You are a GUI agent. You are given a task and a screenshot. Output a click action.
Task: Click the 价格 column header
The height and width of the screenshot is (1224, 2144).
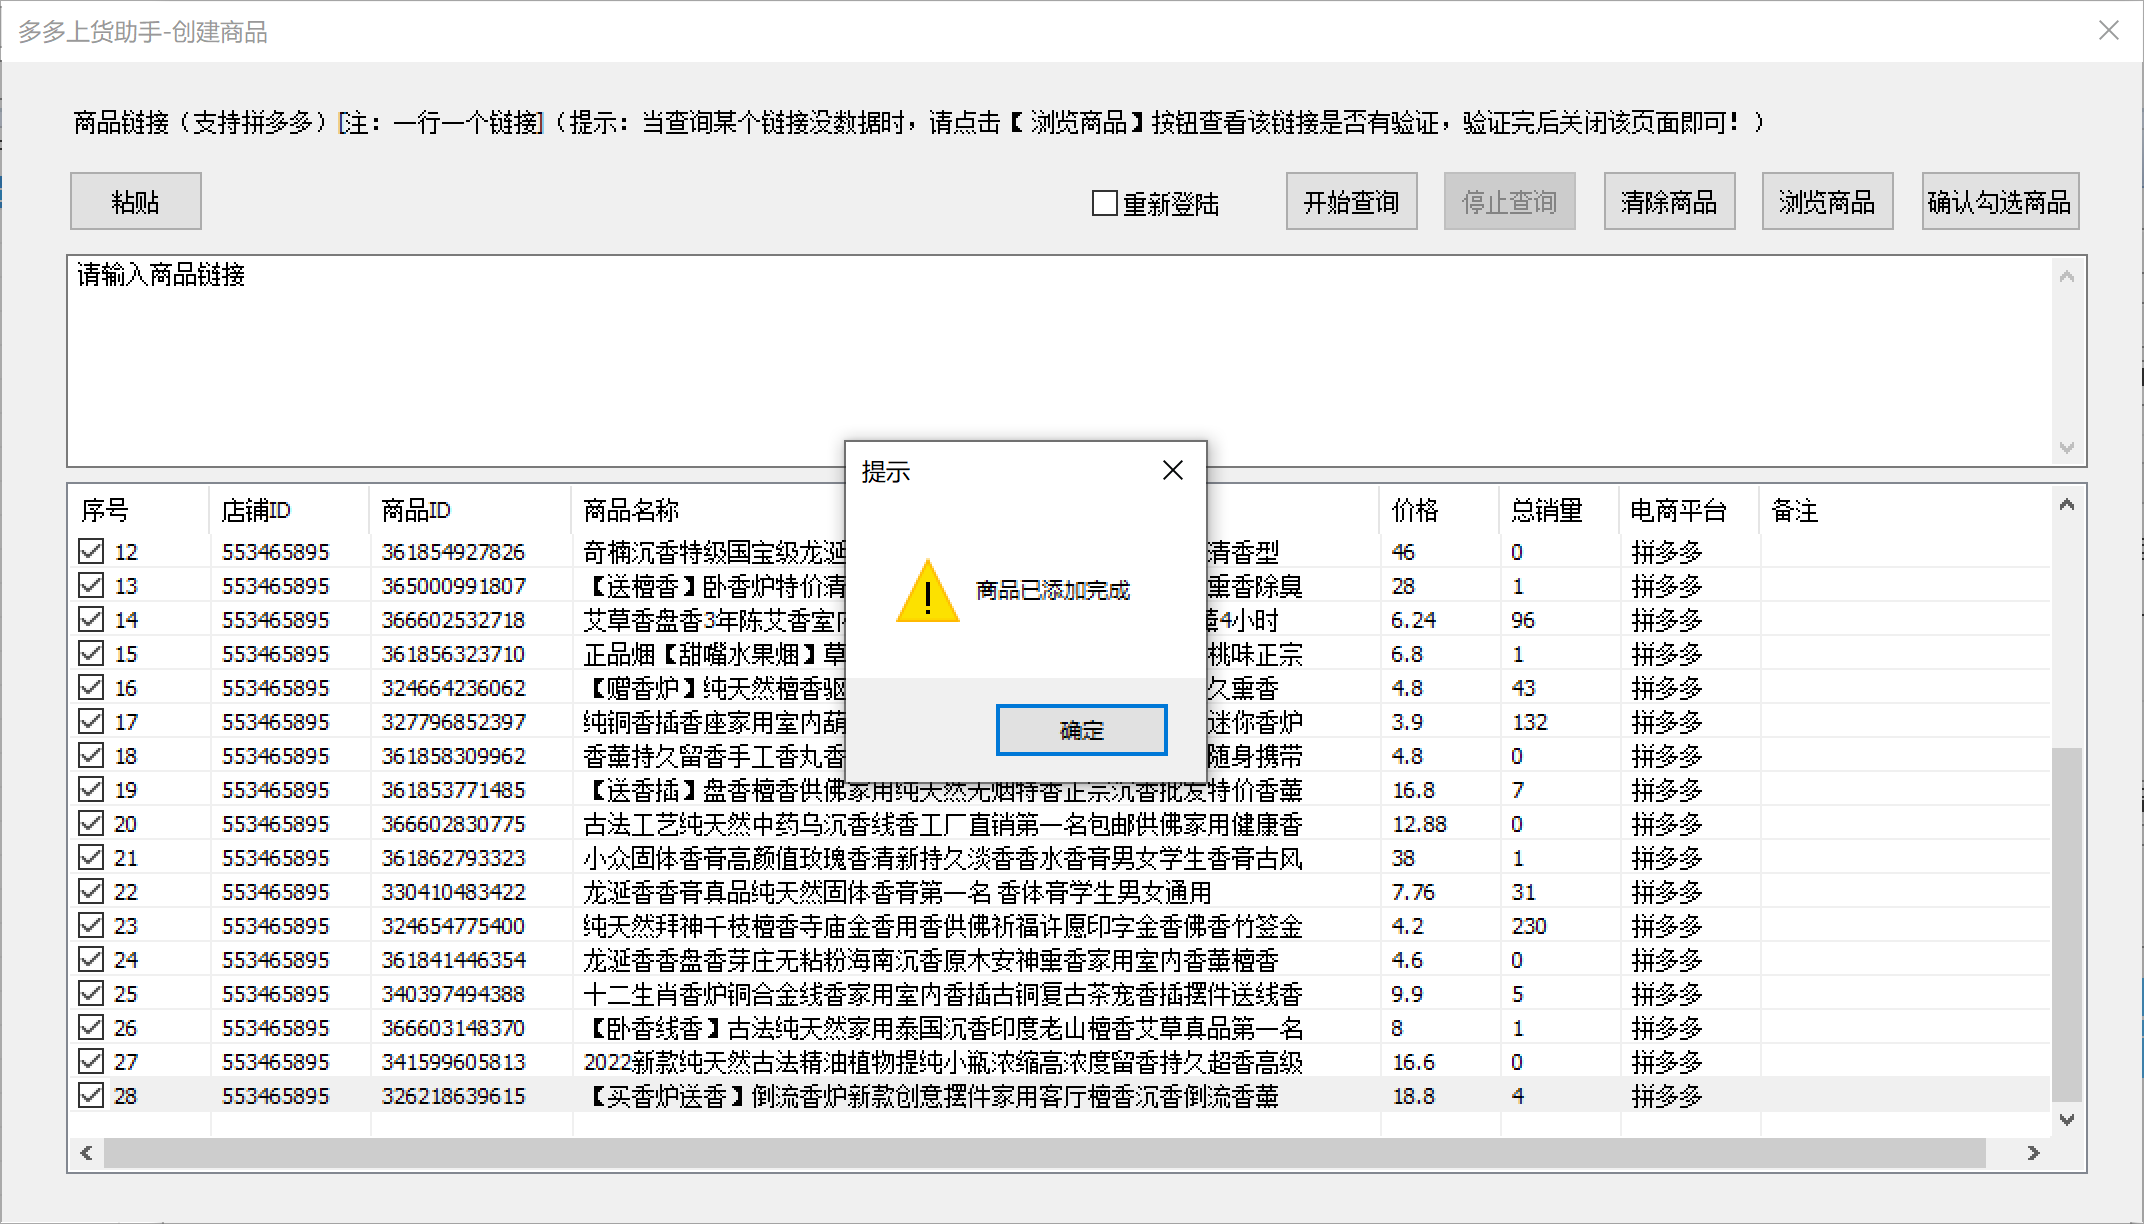(x=1414, y=511)
